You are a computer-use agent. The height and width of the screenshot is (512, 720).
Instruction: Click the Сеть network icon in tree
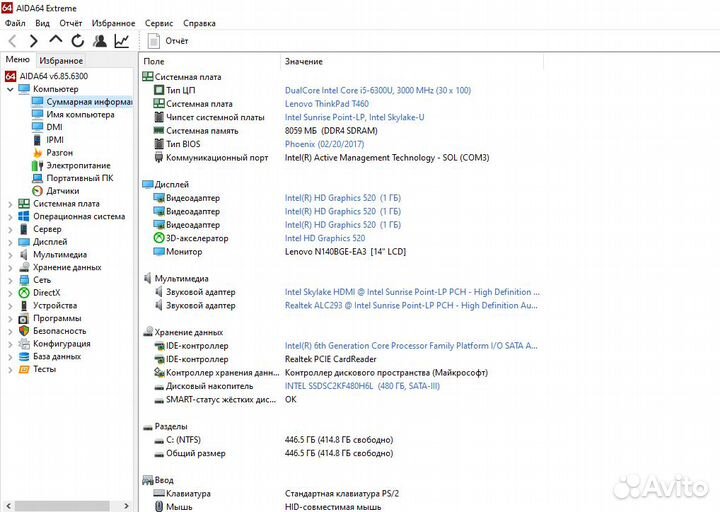(24, 280)
